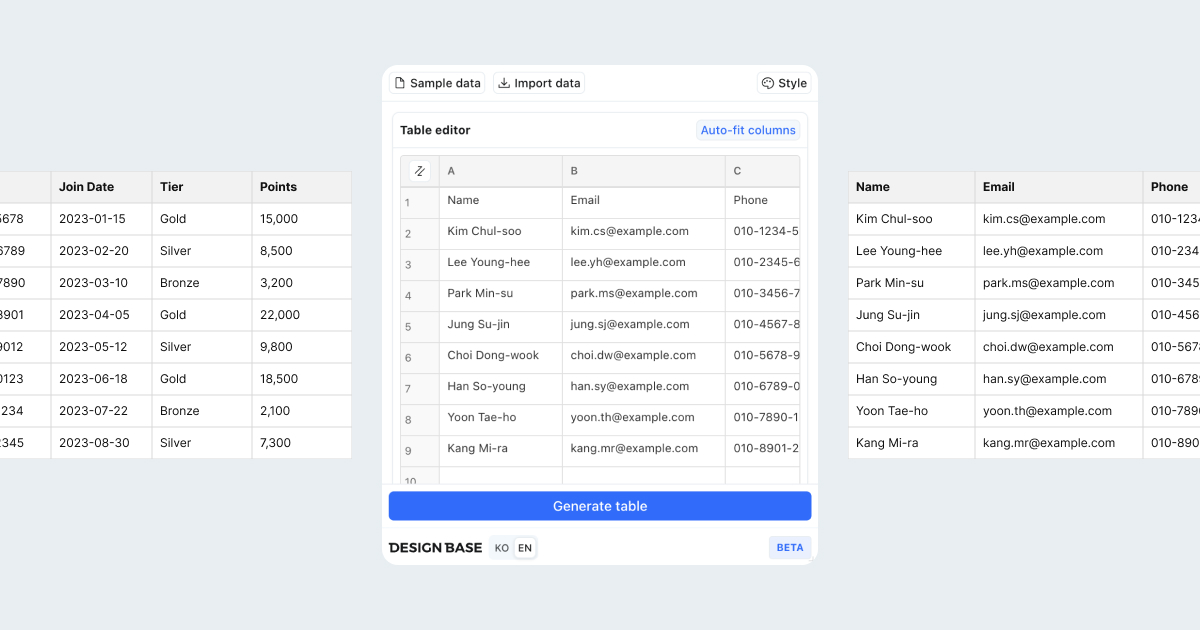Click Auto-fit columns button
Screen dimensions: 1200x630
pyautogui.click(x=748, y=130)
